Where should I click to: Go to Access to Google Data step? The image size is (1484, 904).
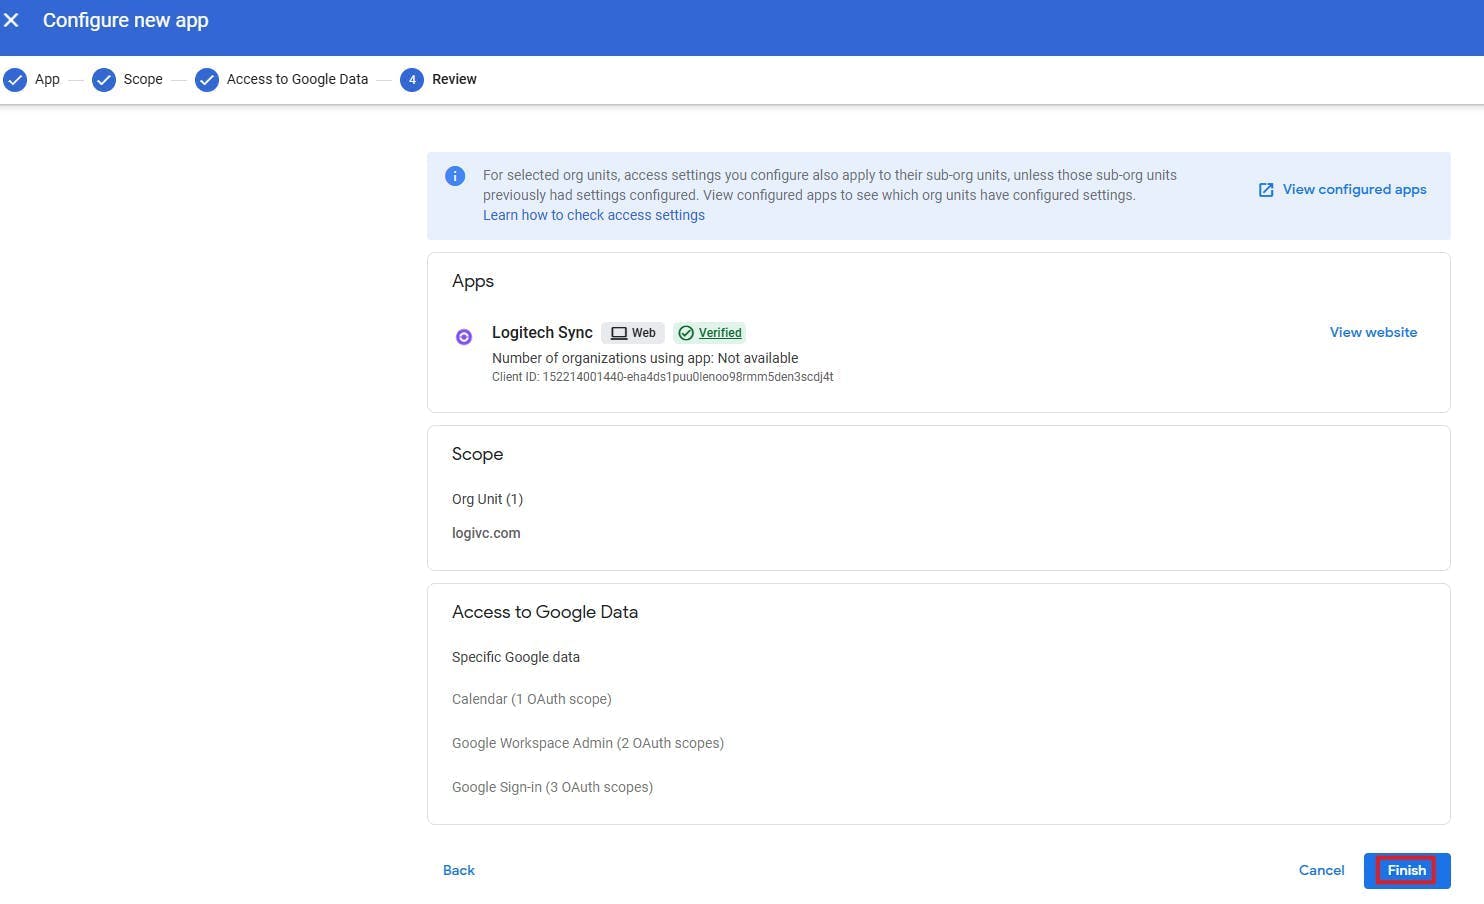(297, 79)
